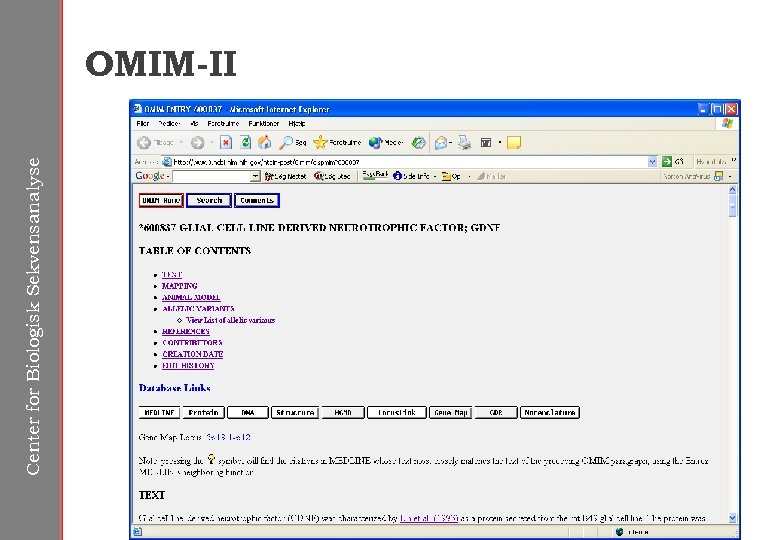Click the OMIM Home button

point(161,200)
